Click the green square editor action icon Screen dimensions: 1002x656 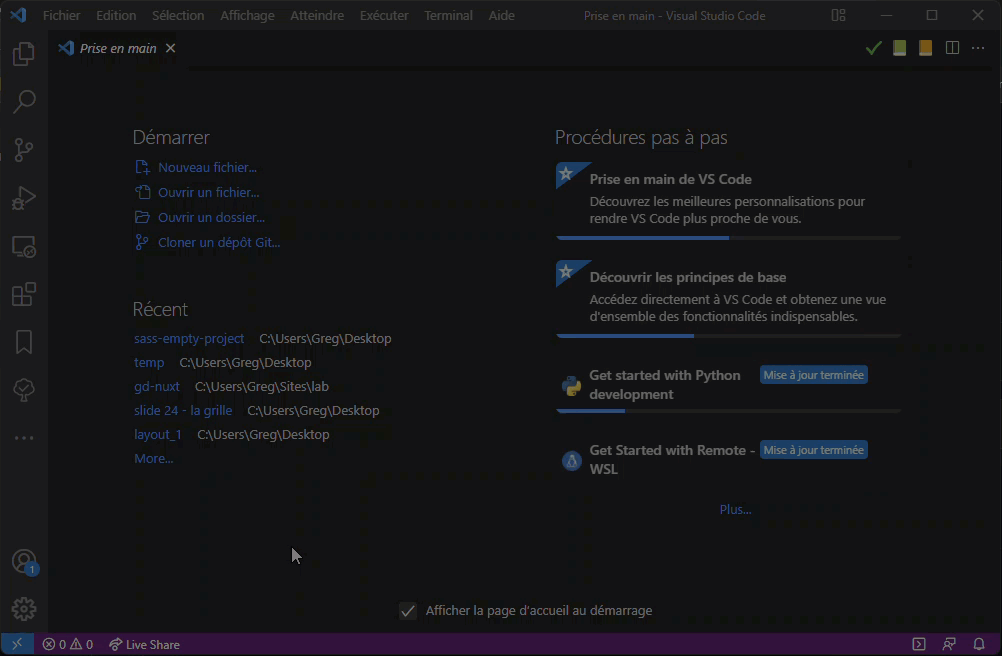tap(900, 48)
